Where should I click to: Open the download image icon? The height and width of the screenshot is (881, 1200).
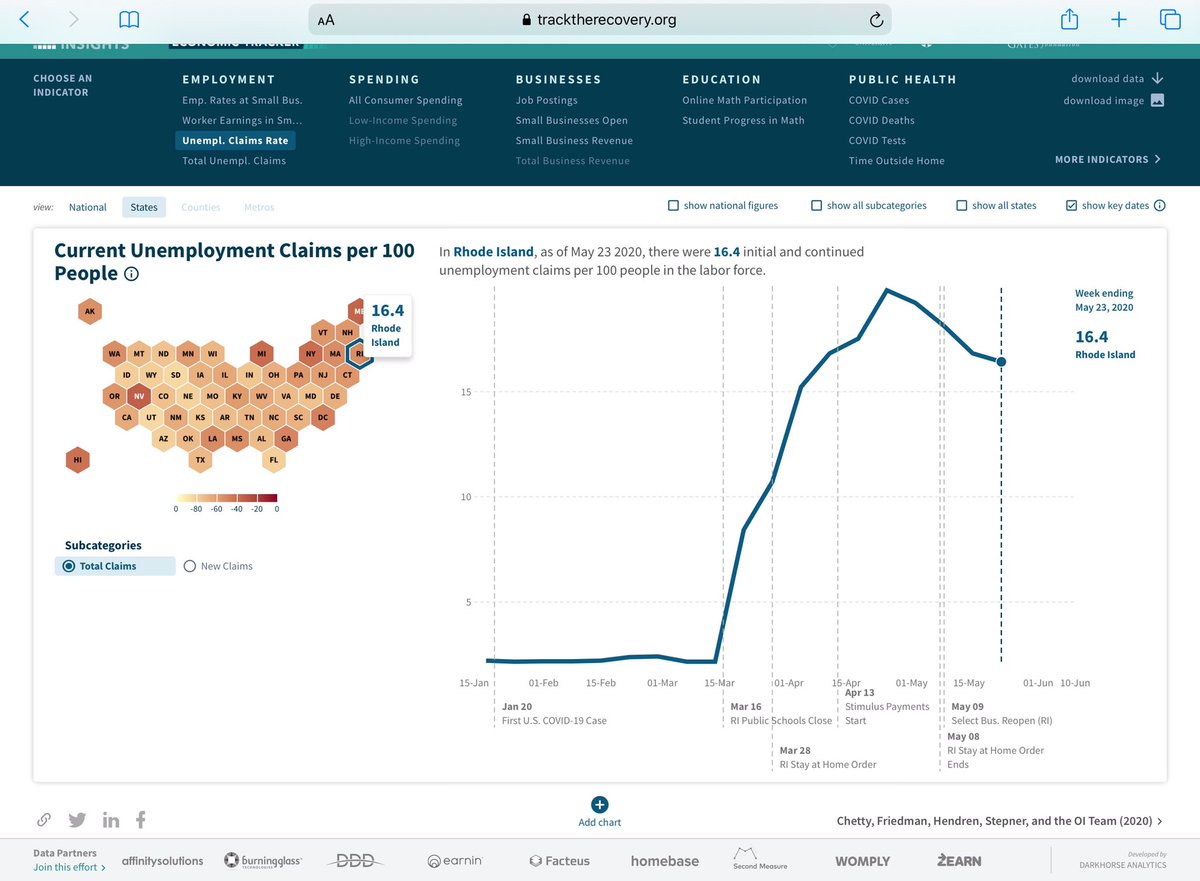click(x=1157, y=100)
